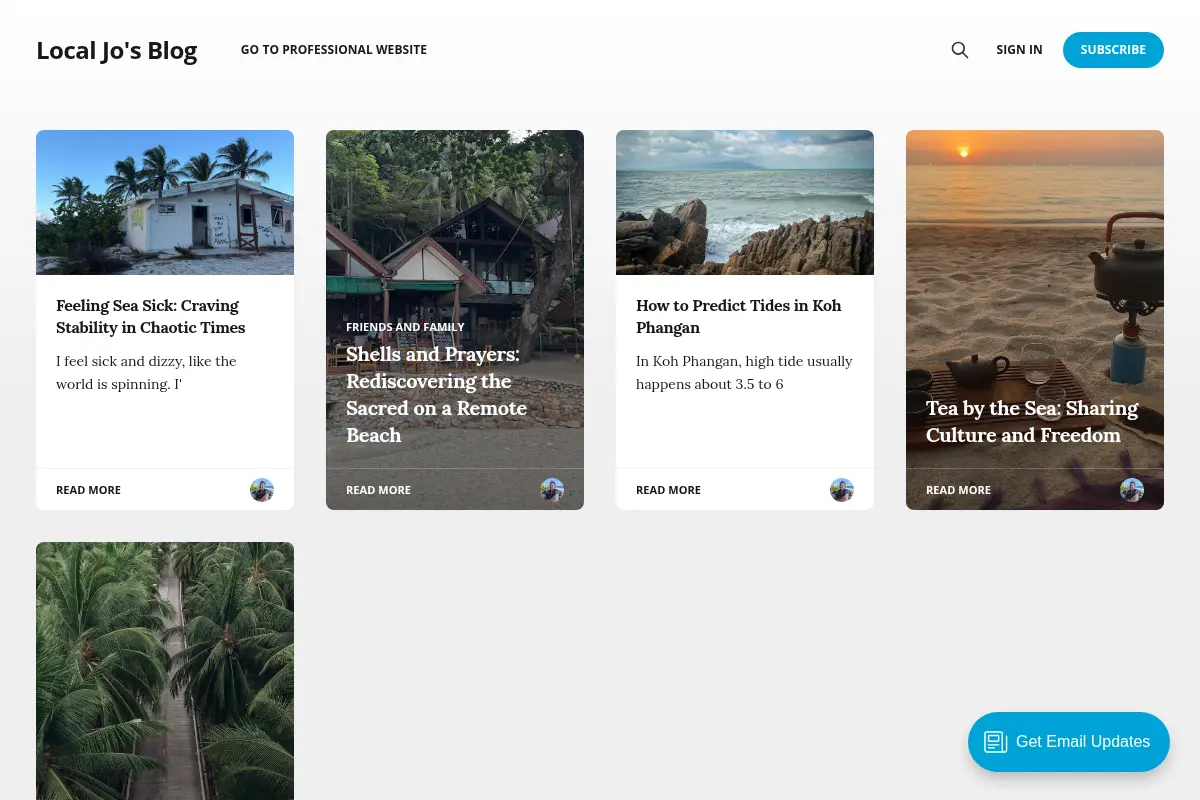Click the Subscribe button
Screen dimensions: 1200x800
1113,50
